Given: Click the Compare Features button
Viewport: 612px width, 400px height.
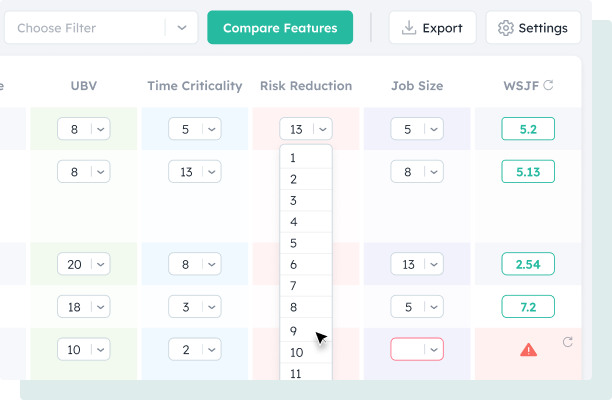Looking at the screenshot, I should click(x=280, y=28).
